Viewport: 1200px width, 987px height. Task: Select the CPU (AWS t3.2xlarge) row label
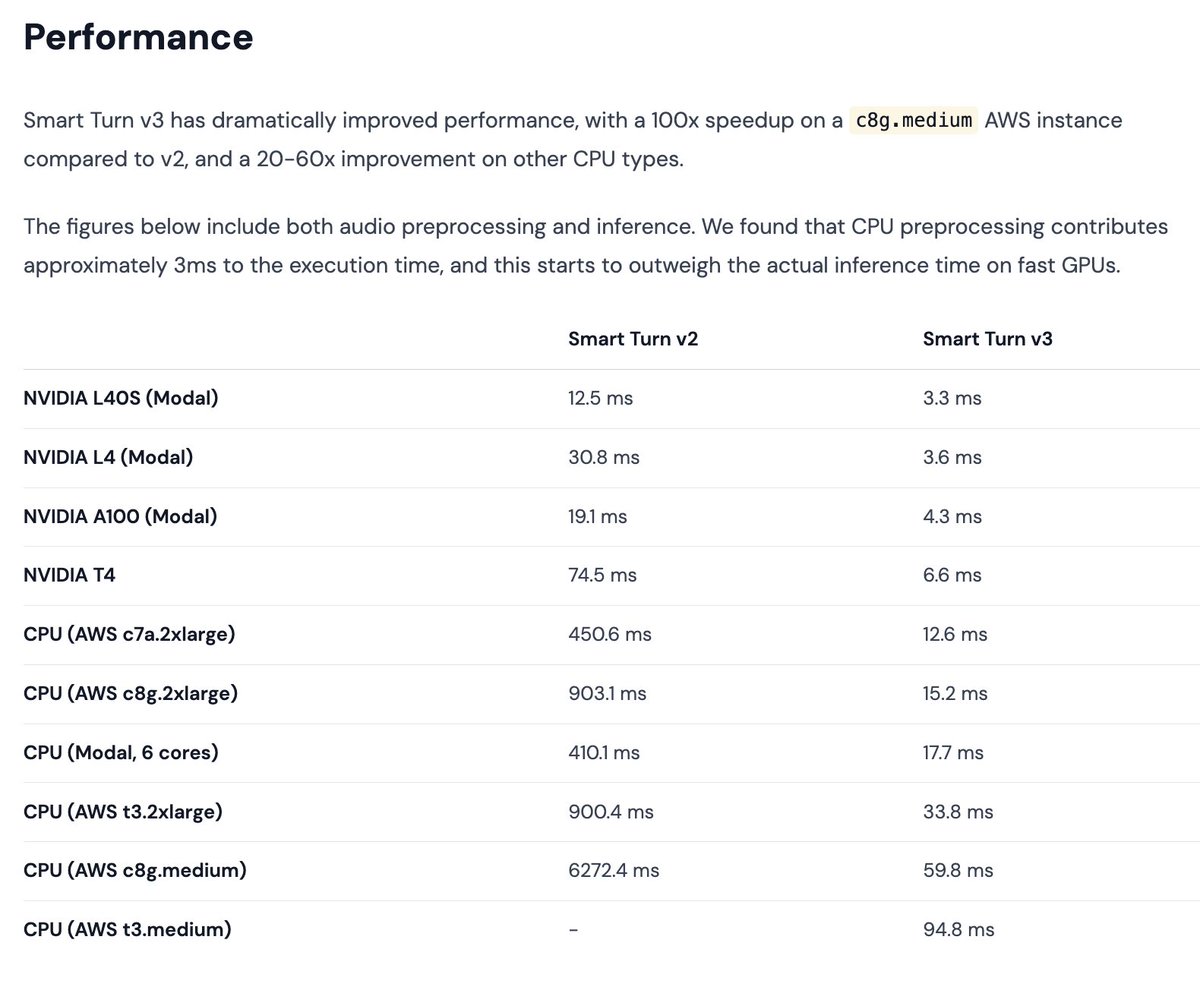[x=123, y=811]
